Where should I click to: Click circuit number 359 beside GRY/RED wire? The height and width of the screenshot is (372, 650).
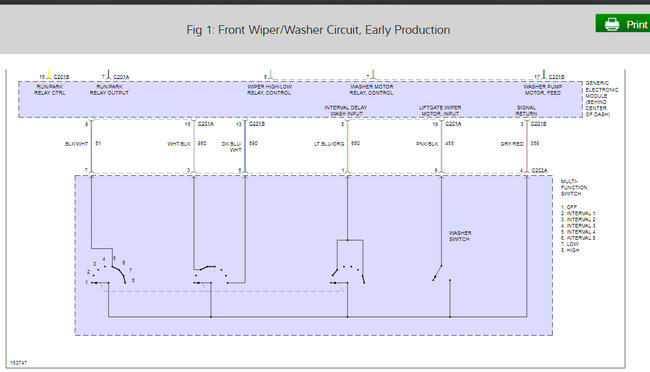(535, 143)
